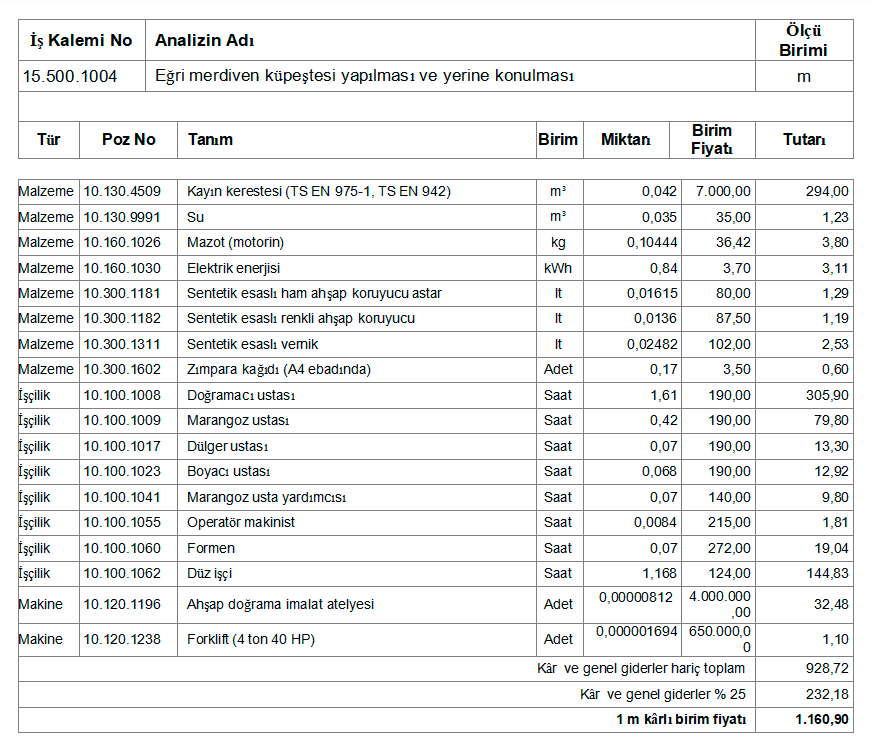
Task: Click the 'Poz No' column header
Action: coord(129,140)
